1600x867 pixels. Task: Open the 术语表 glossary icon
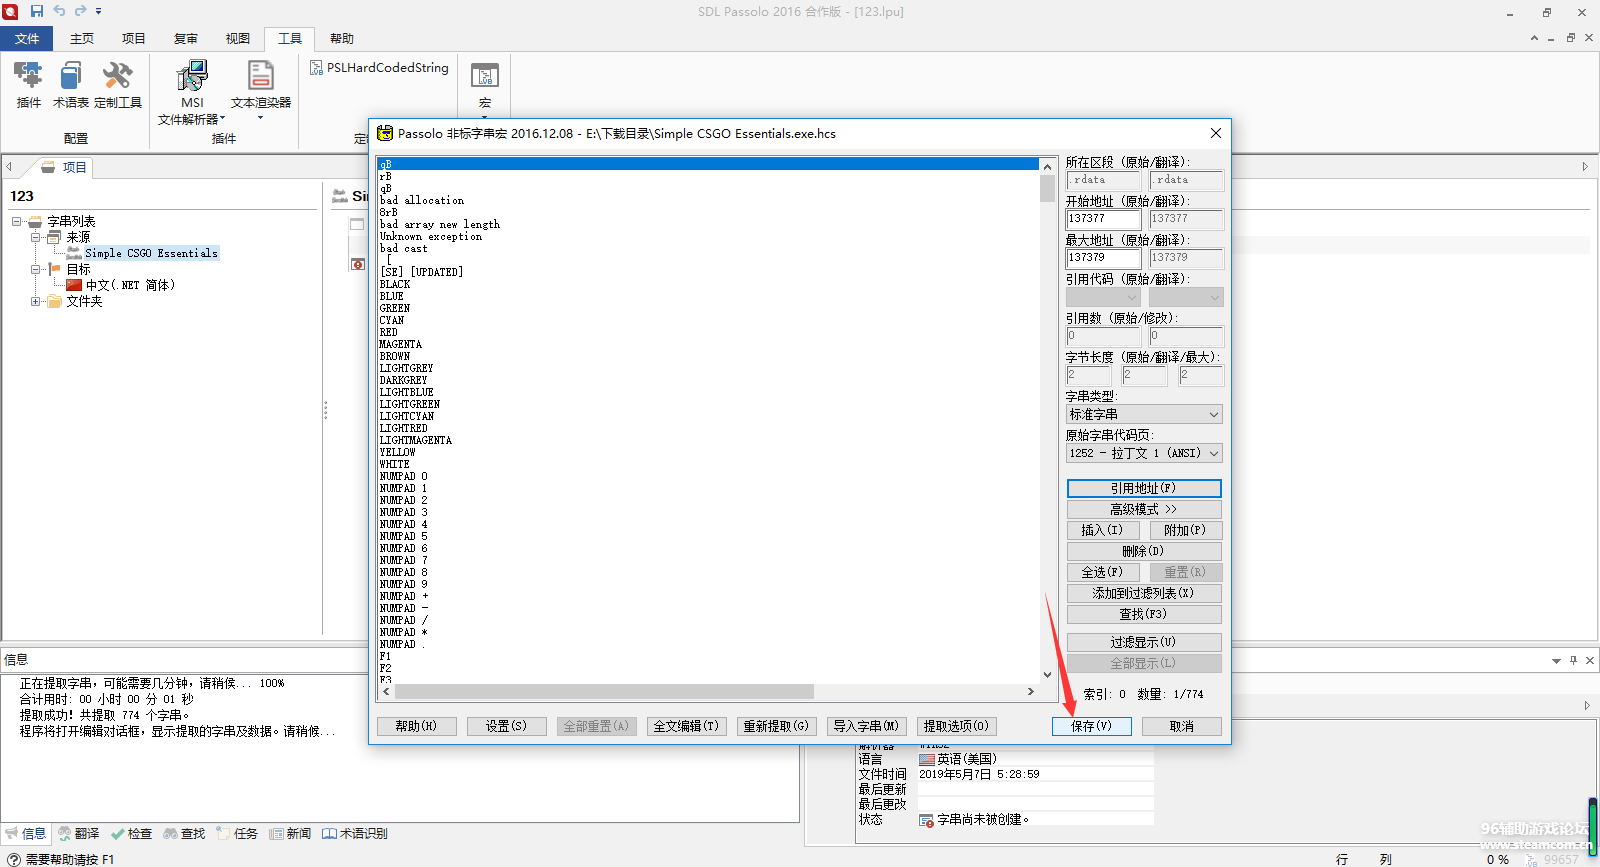tap(71, 77)
